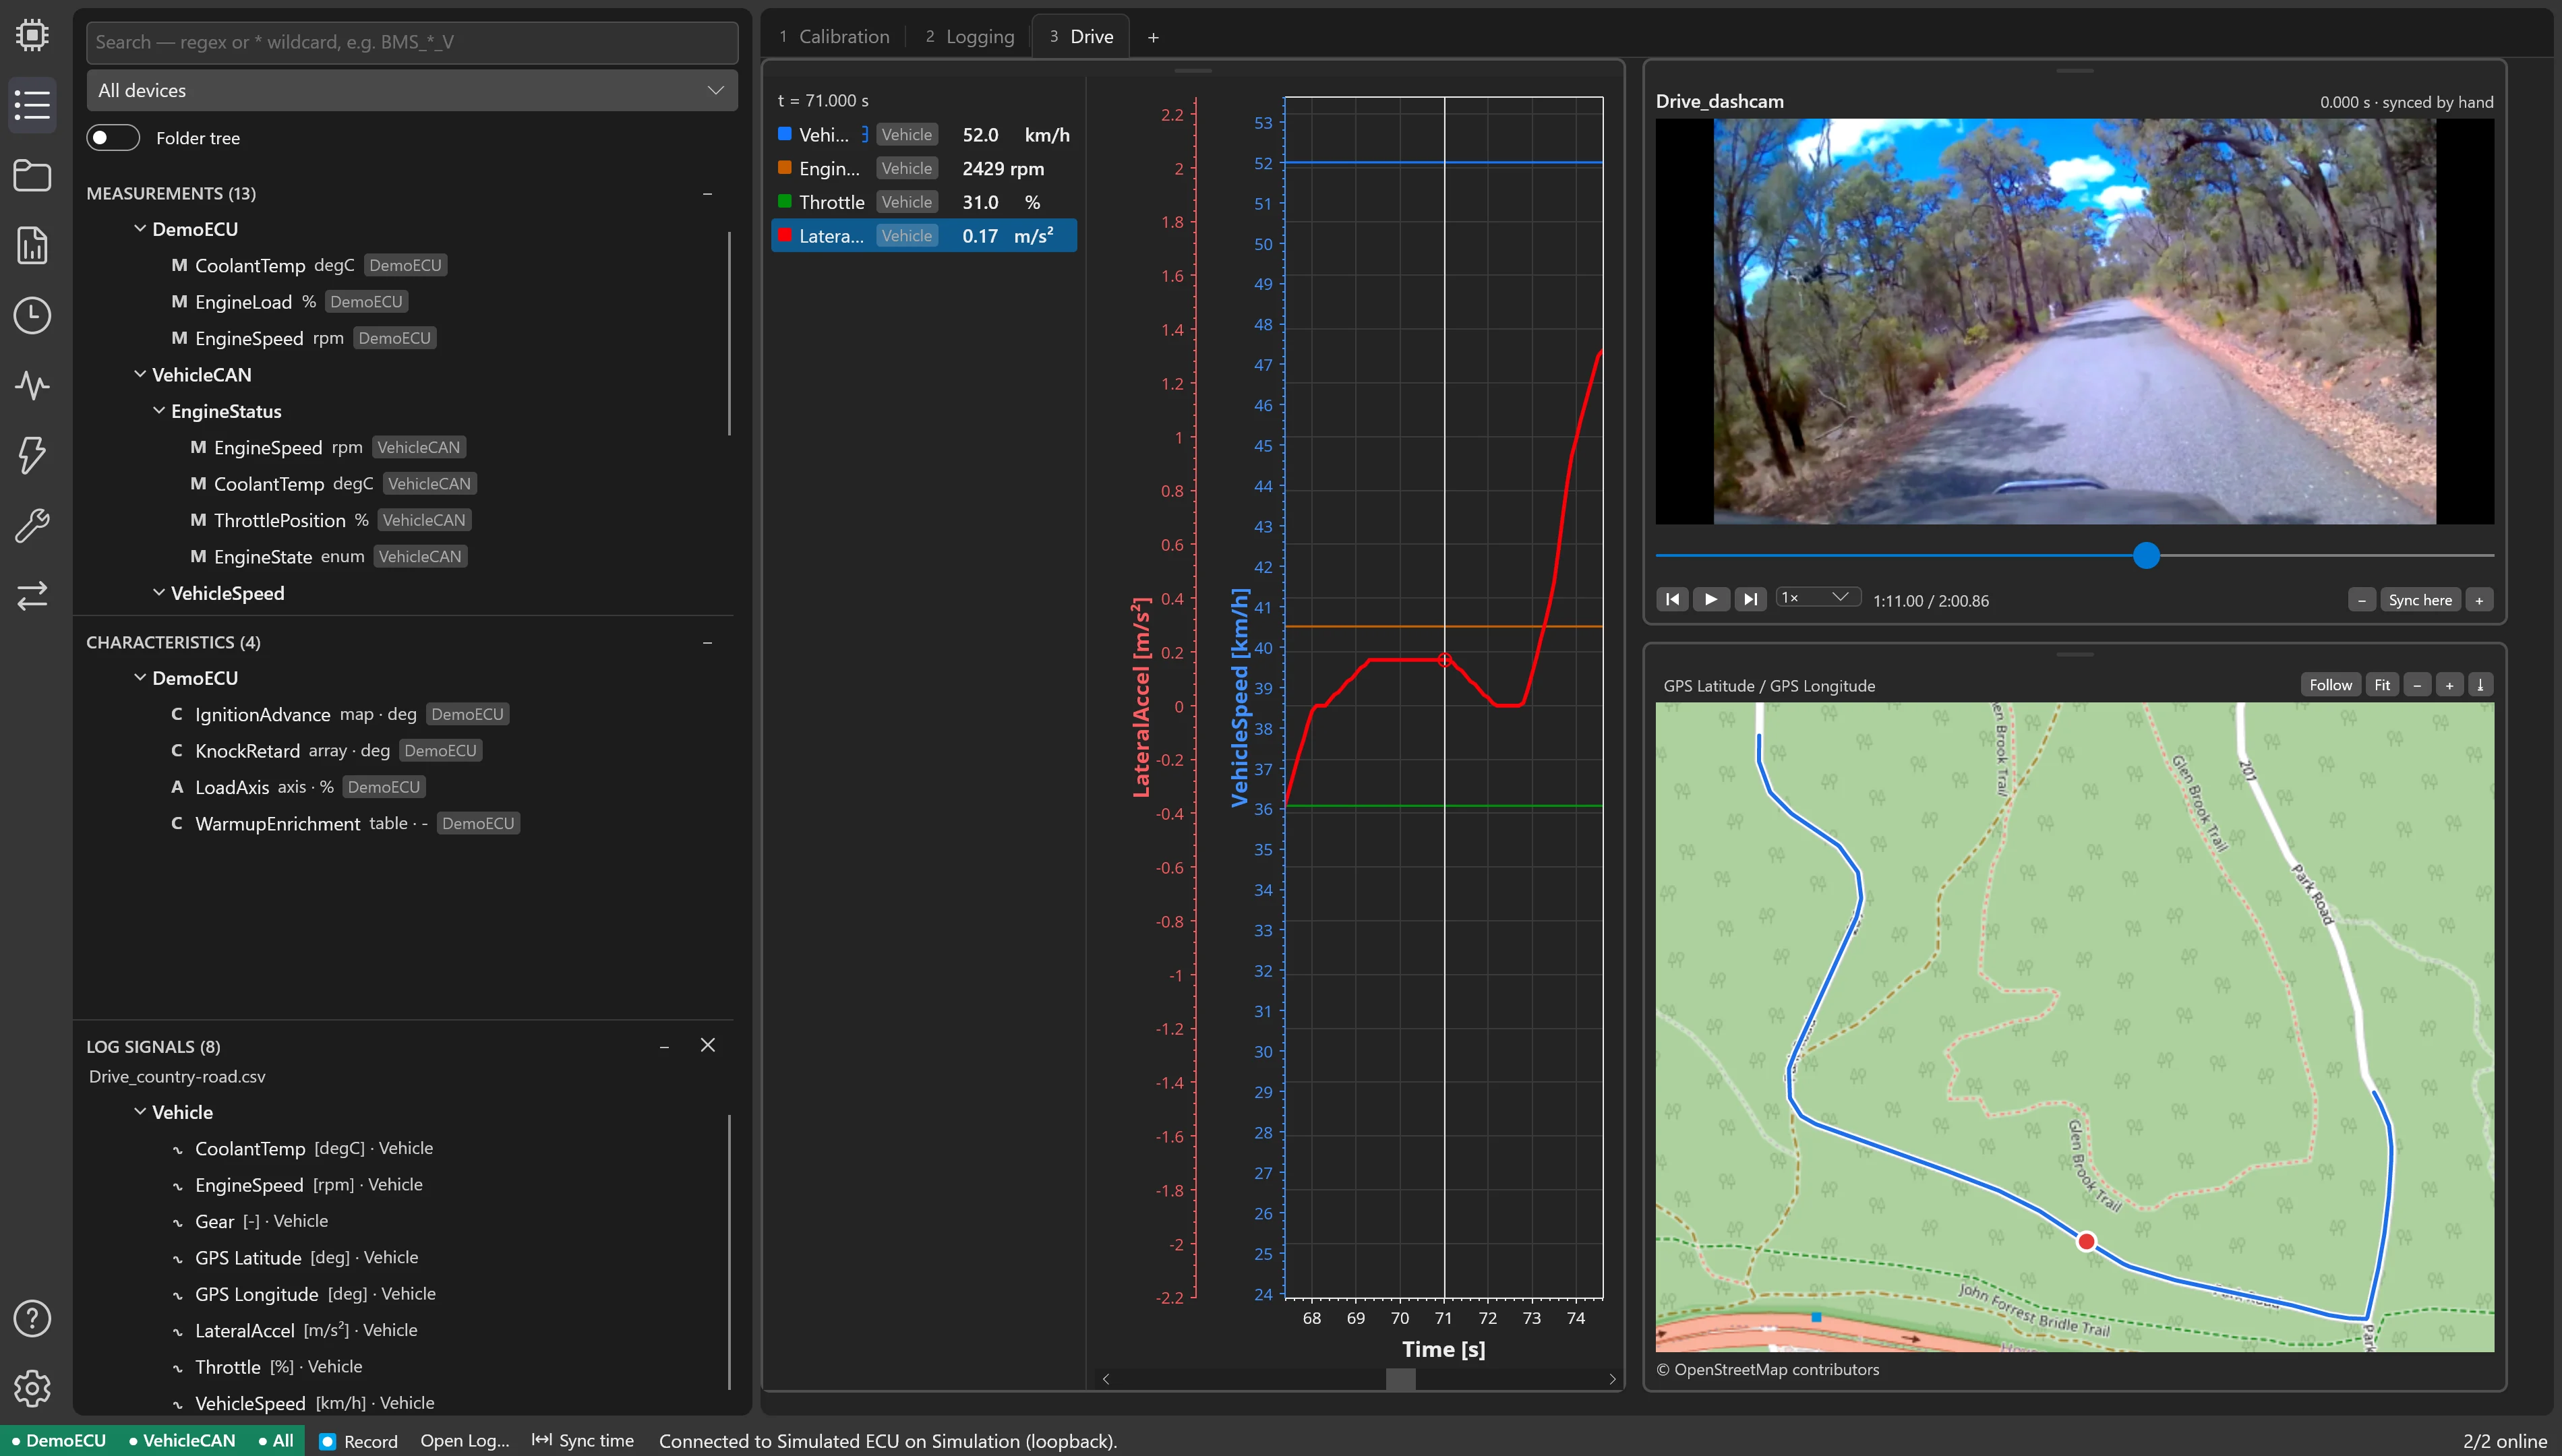Click the orange EngineSpeed color swatch
The width and height of the screenshot is (2562, 1456).
(784, 167)
